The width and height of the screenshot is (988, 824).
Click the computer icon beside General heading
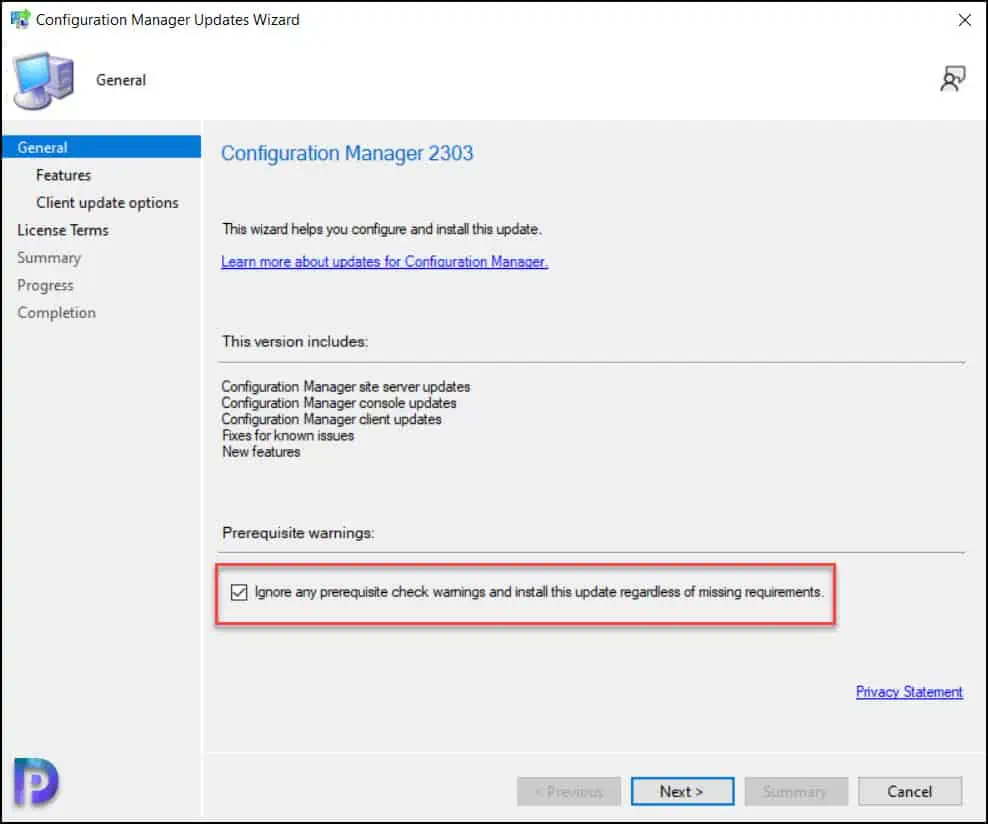point(43,80)
